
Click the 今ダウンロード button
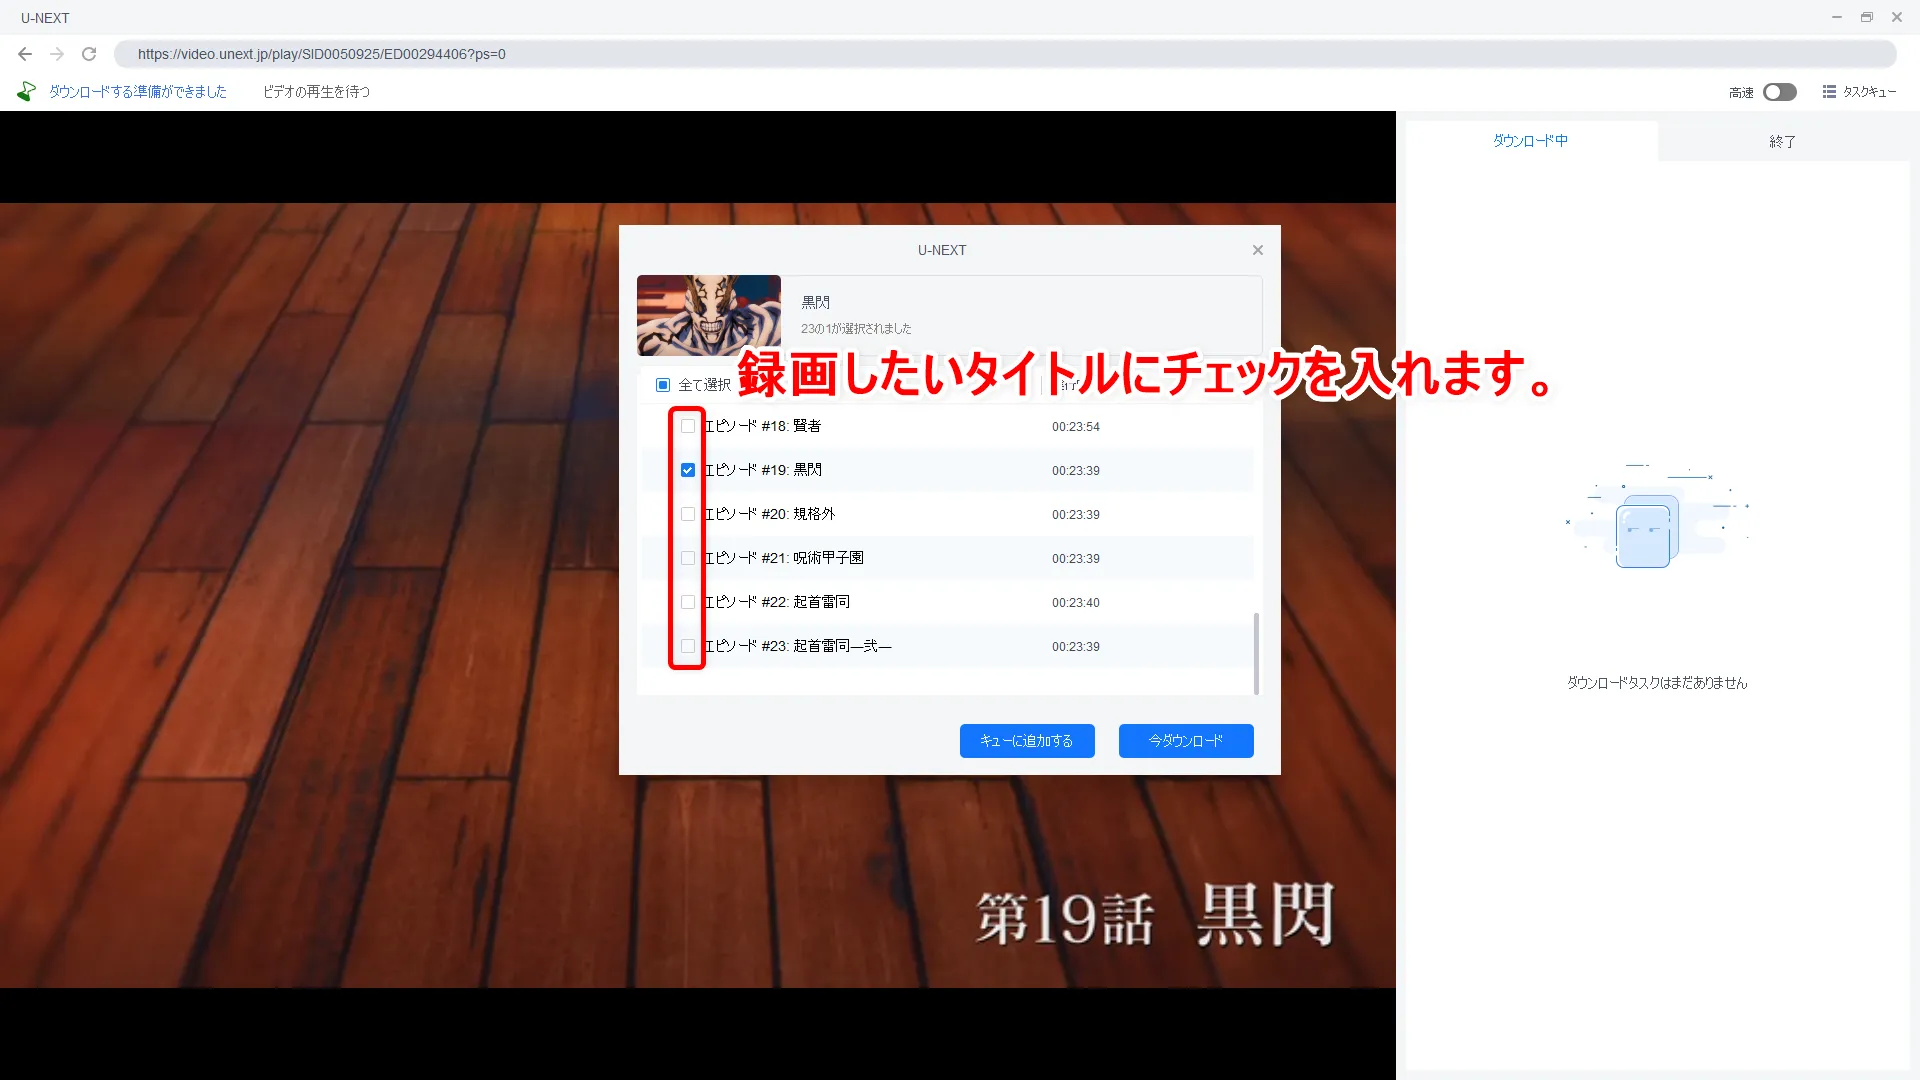click(1186, 741)
